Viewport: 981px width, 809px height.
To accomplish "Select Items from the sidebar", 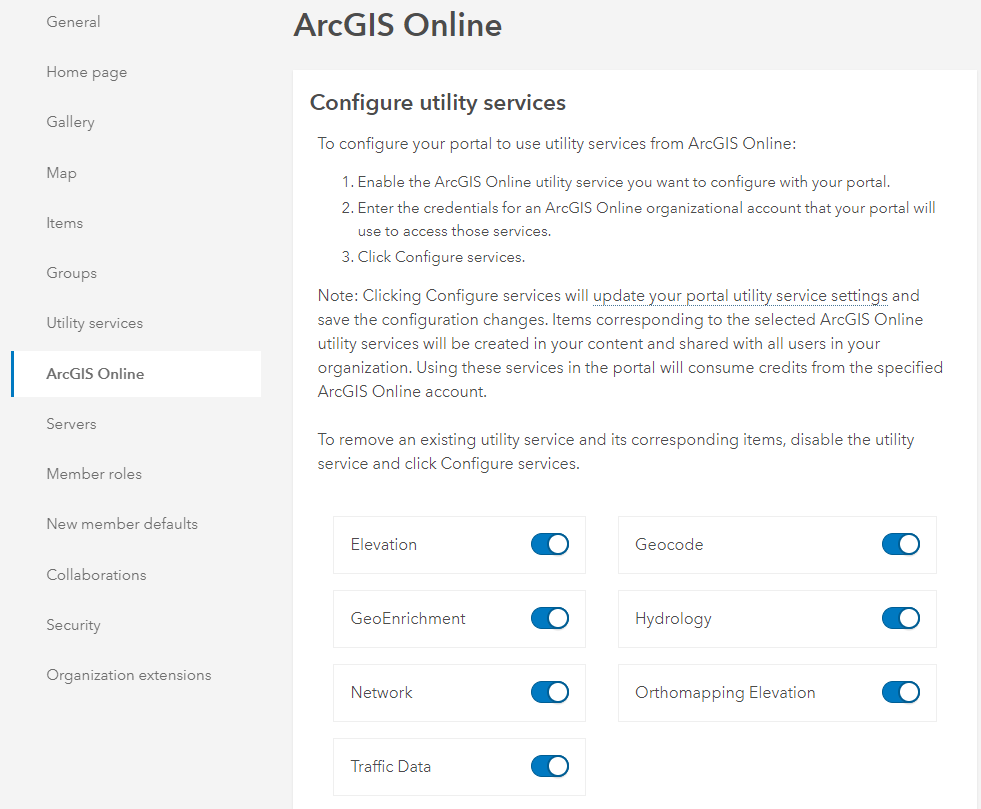I will tap(64, 222).
